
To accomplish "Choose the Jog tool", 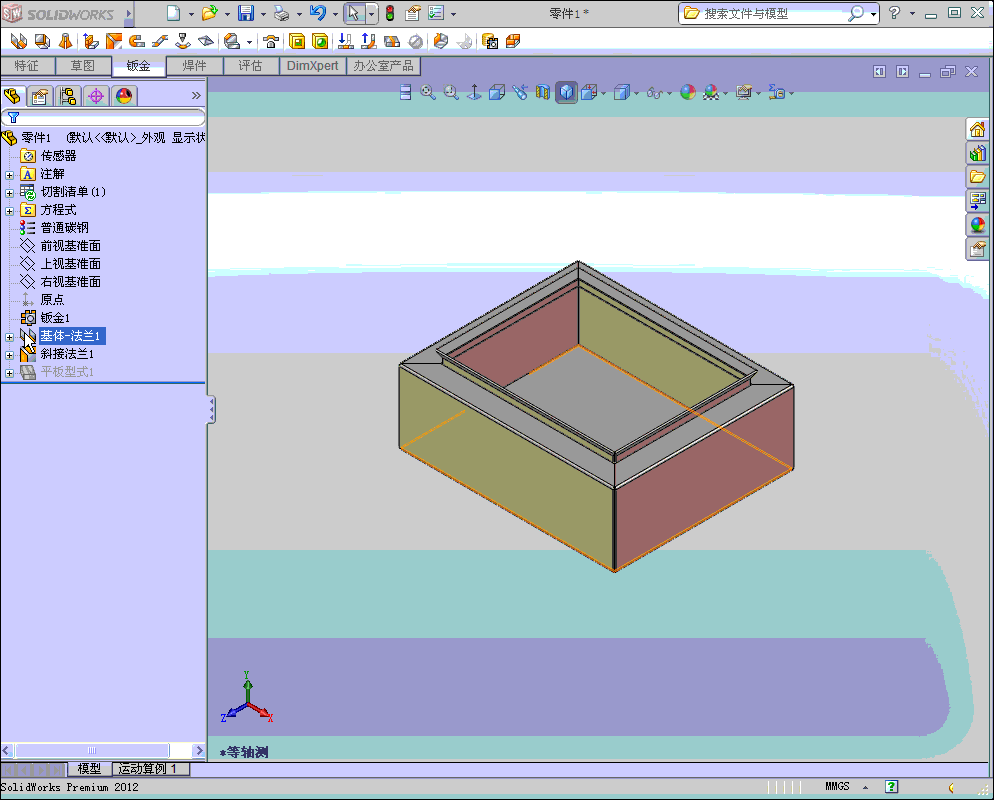I will pyautogui.click(x=159, y=41).
